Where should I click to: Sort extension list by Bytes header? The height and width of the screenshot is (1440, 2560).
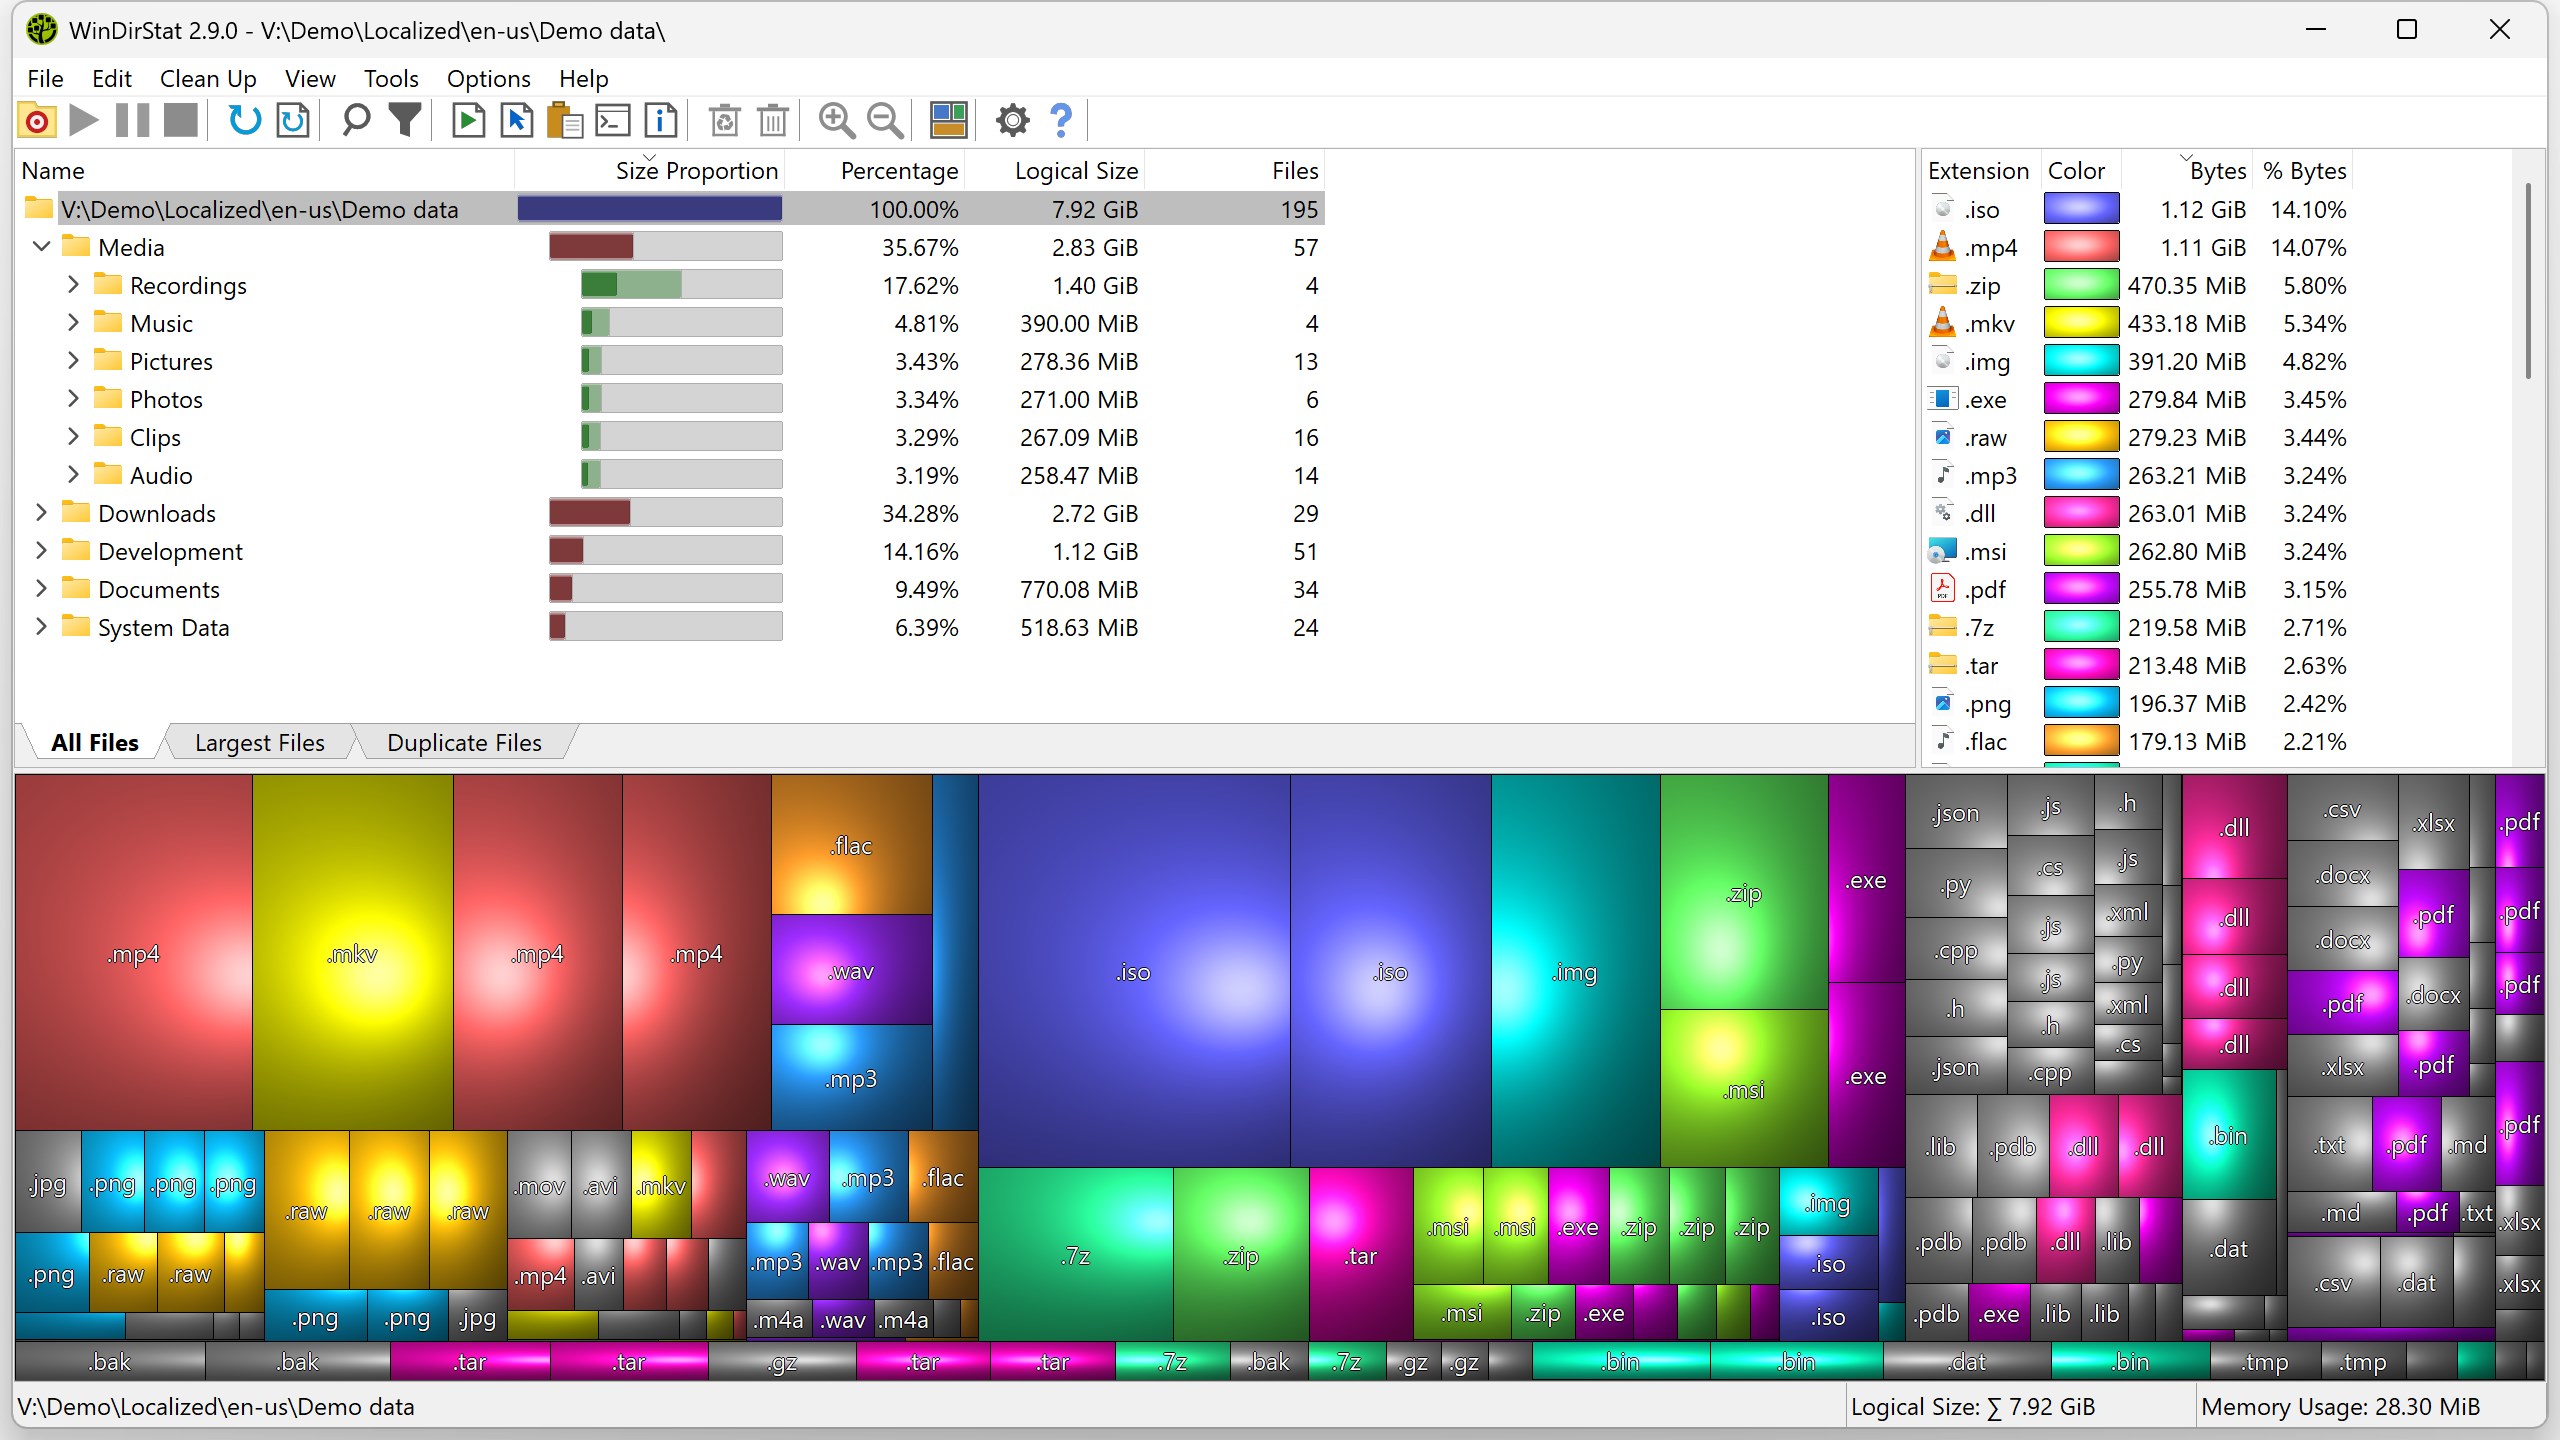pyautogui.click(x=2188, y=170)
